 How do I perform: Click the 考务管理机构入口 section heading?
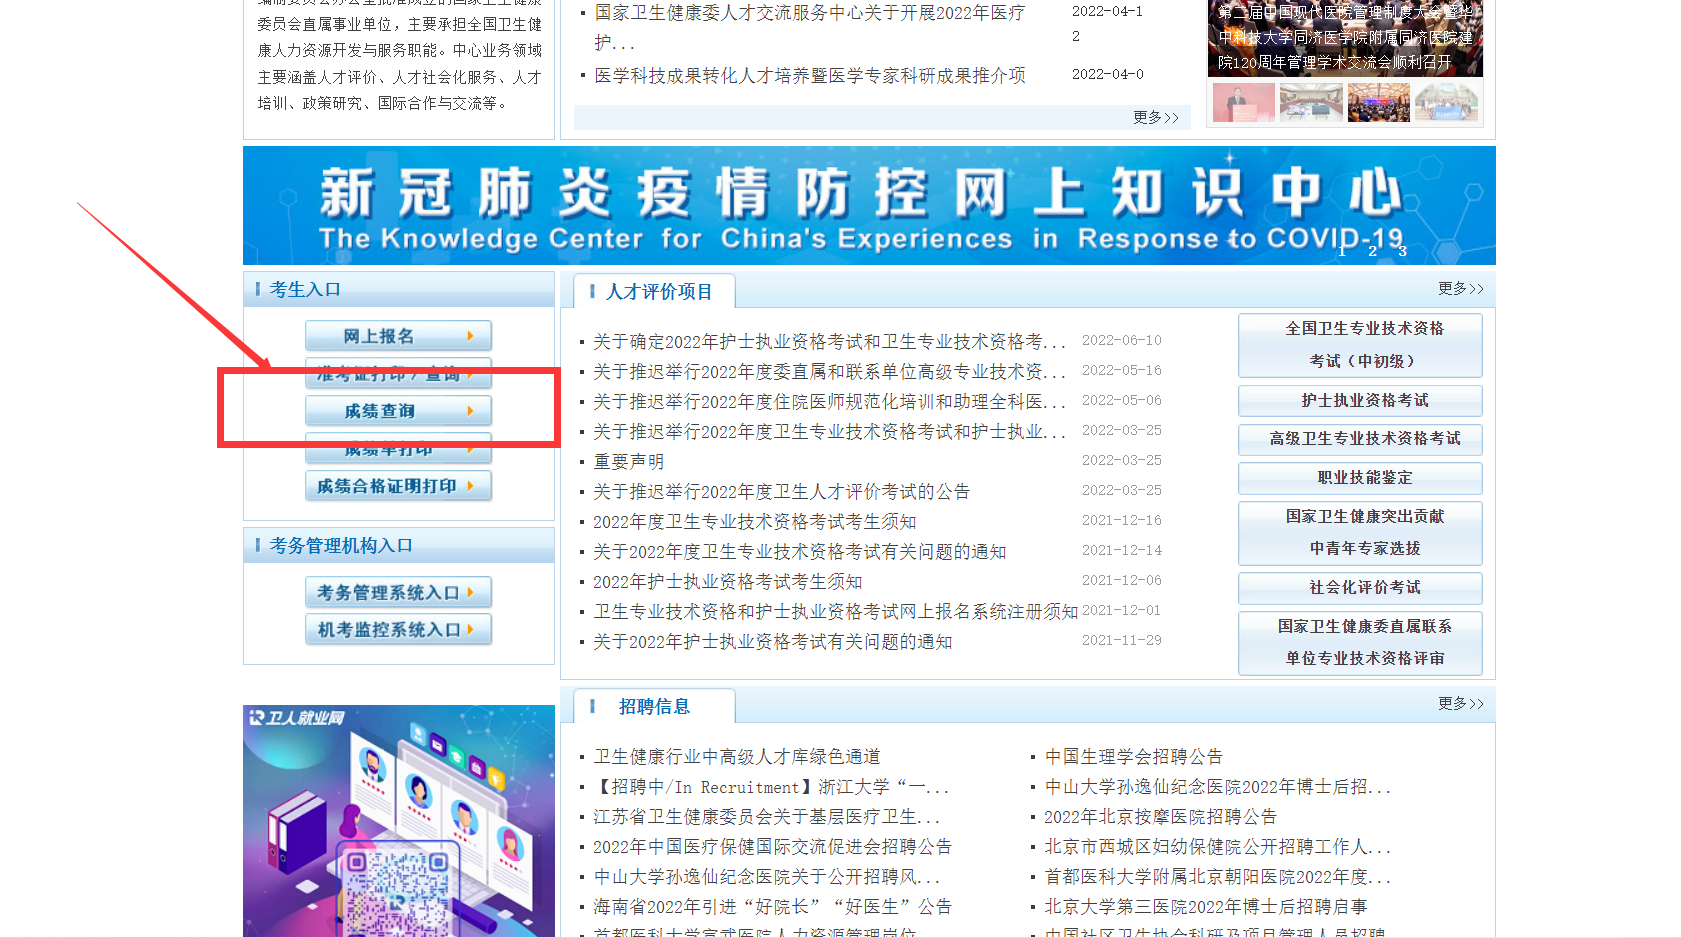(x=341, y=546)
